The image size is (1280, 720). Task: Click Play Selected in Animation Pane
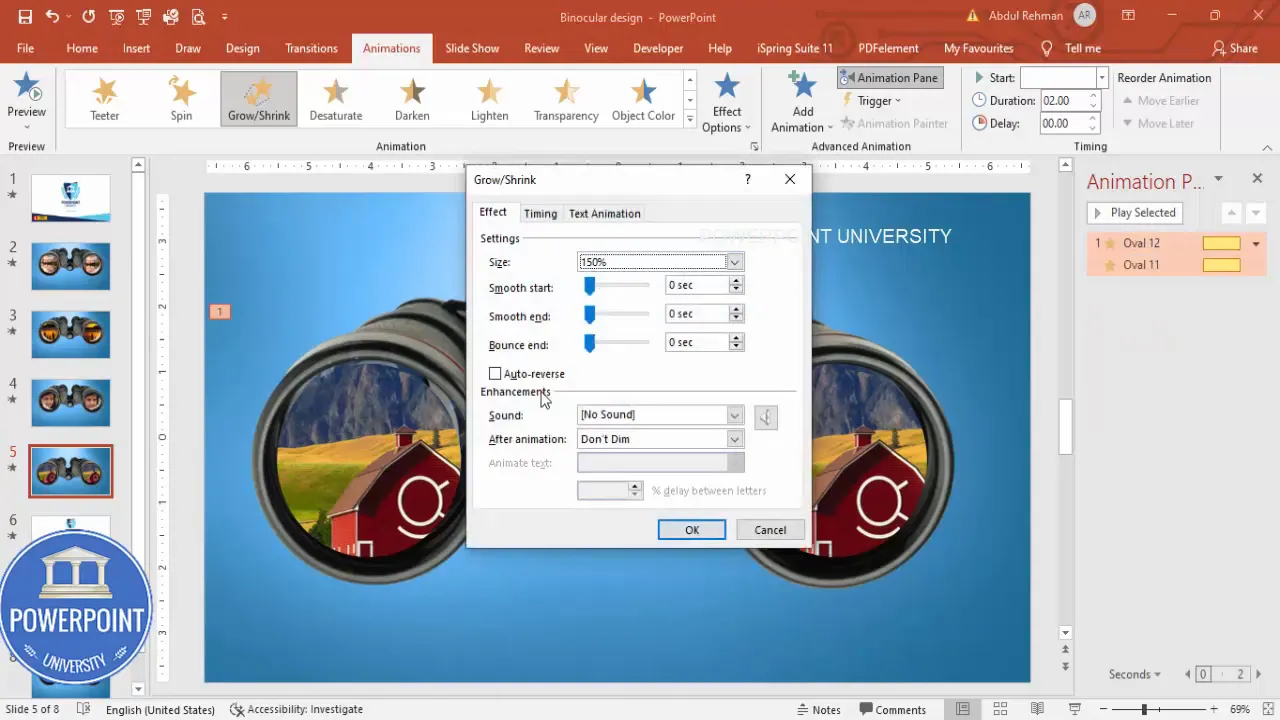coord(1134,212)
